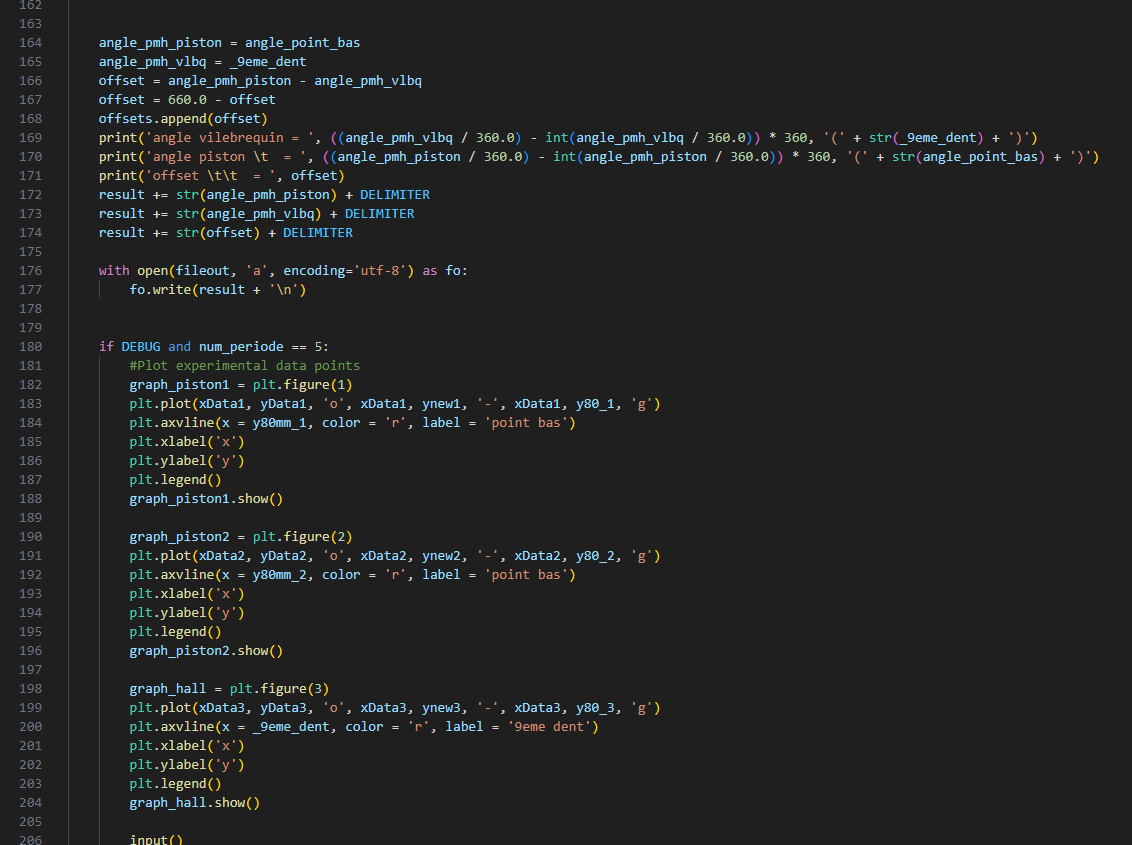Viewport: 1132px width, 845px height.
Task: Click "plt.legend()" on line 187
Action: [175, 480]
